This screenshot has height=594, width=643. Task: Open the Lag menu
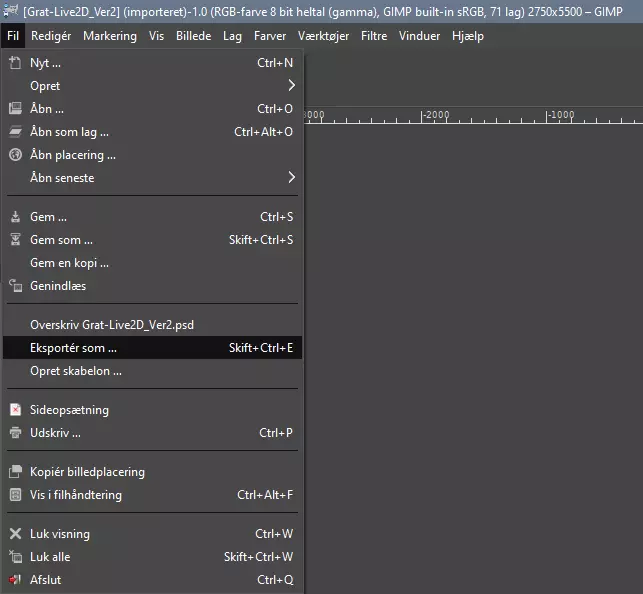[232, 36]
